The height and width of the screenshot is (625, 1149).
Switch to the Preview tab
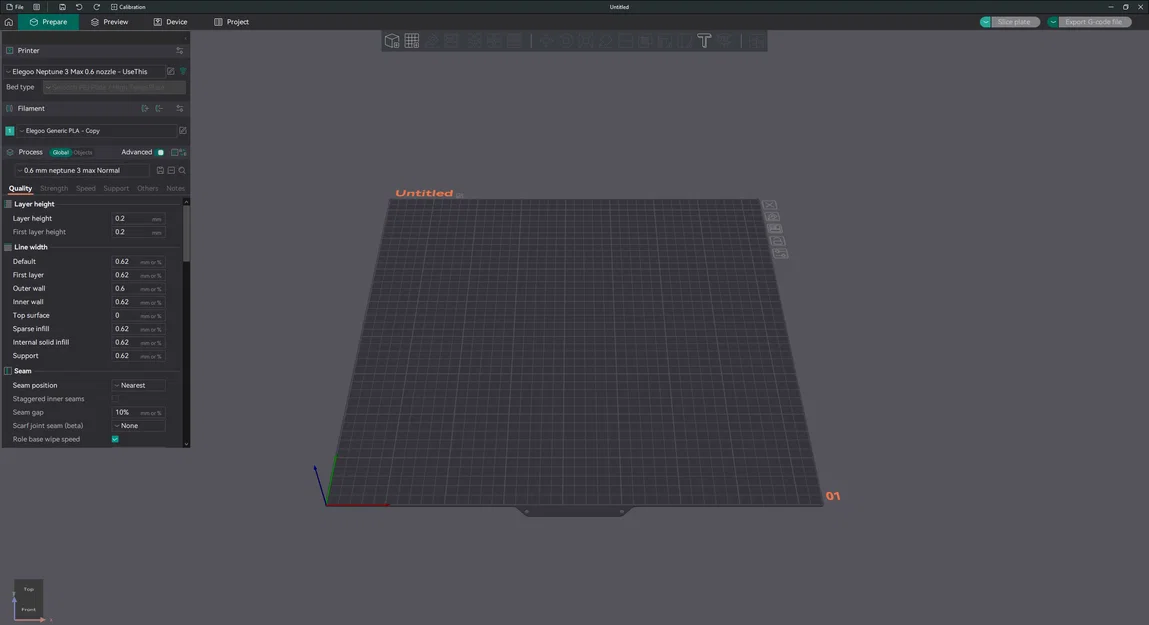(x=113, y=21)
